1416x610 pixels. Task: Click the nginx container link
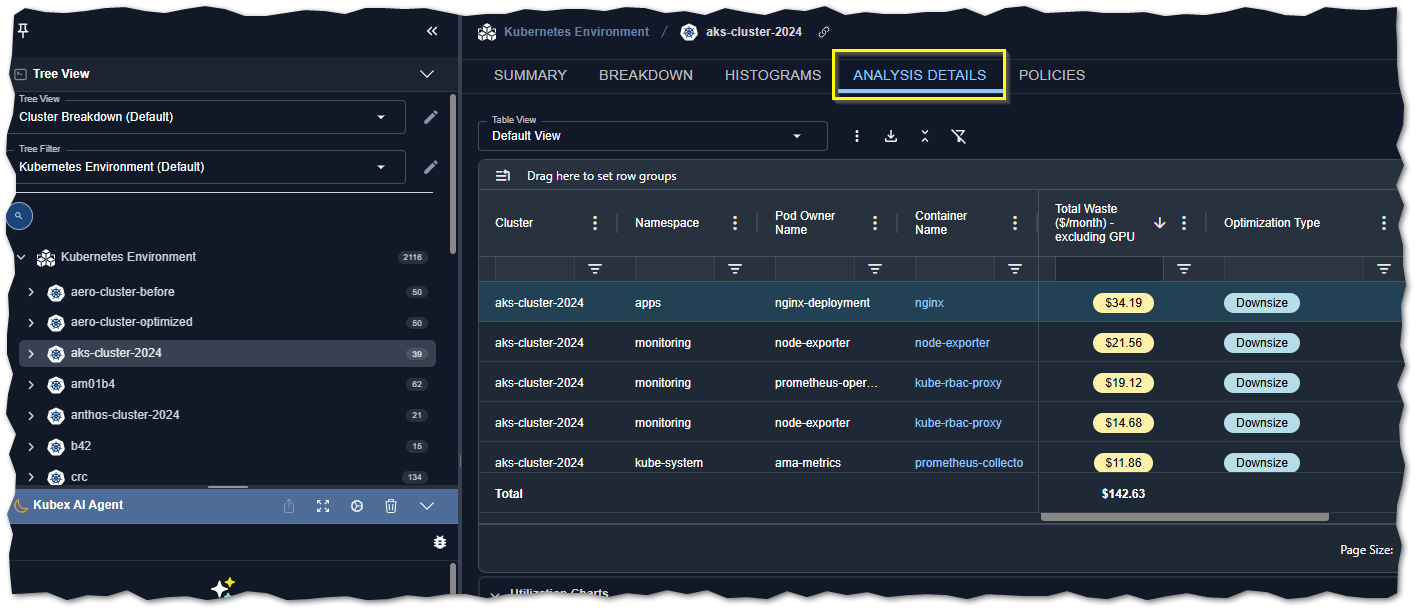point(929,303)
